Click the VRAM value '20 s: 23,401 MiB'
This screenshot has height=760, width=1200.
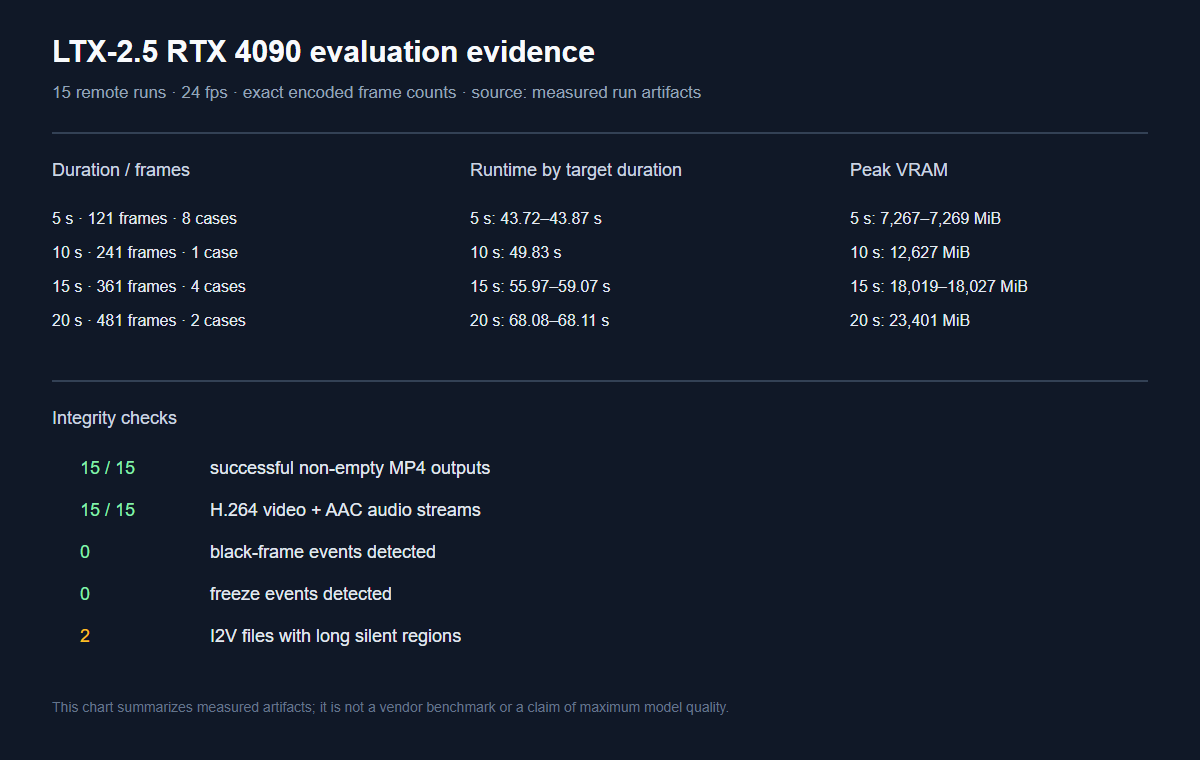910,320
